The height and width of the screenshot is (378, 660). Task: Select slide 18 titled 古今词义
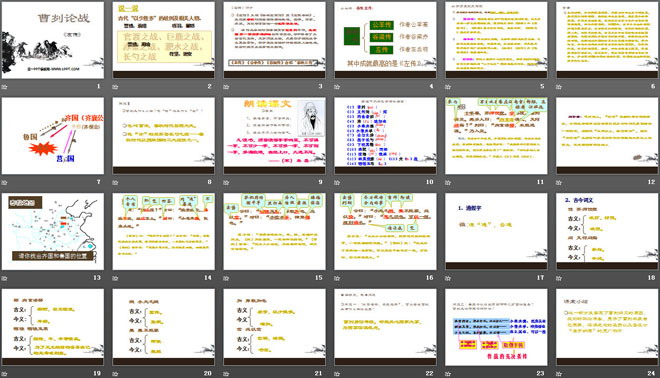pos(607,232)
